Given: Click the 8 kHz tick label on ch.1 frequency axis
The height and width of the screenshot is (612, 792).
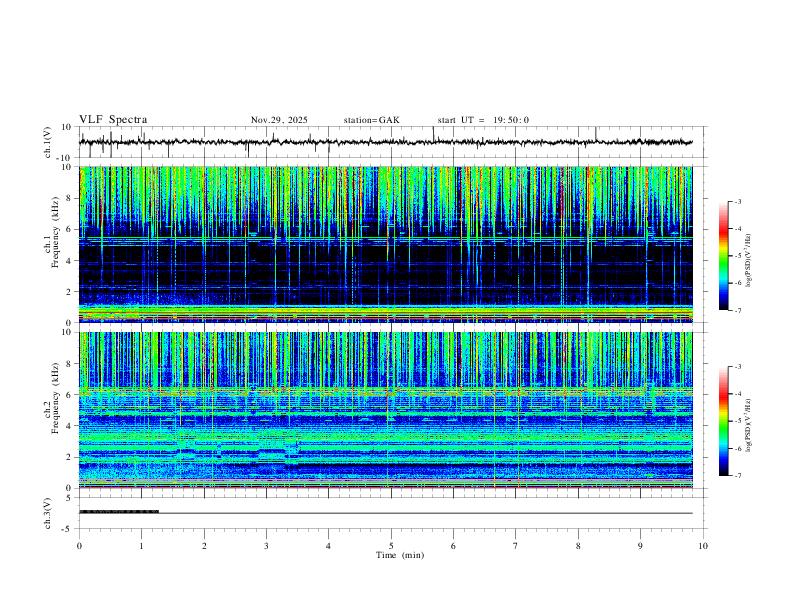Looking at the screenshot, I should [x=70, y=198].
